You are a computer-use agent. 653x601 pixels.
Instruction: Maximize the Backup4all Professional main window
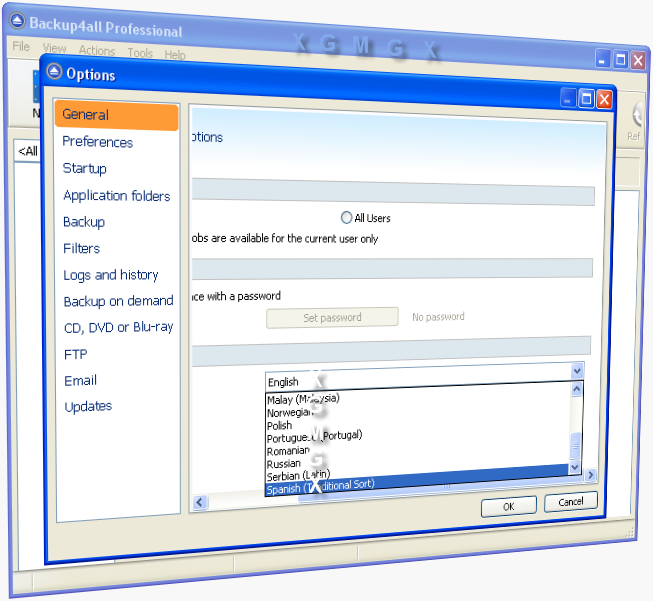coord(620,60)
